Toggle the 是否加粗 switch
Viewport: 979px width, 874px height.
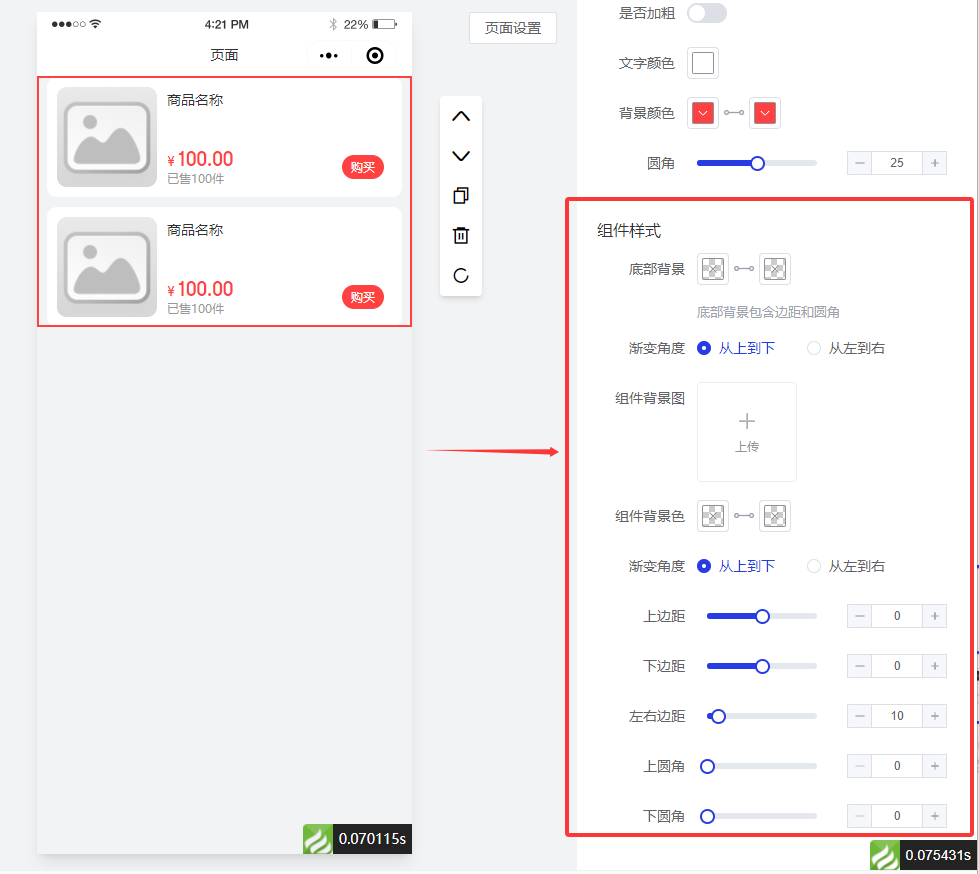point(706,12)
